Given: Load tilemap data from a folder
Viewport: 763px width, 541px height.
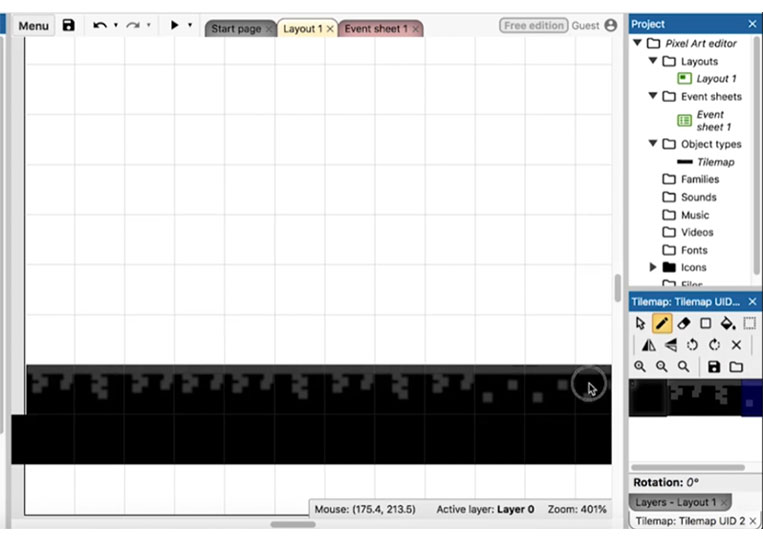Looking at the screenshot, I should tap(736, 366).
